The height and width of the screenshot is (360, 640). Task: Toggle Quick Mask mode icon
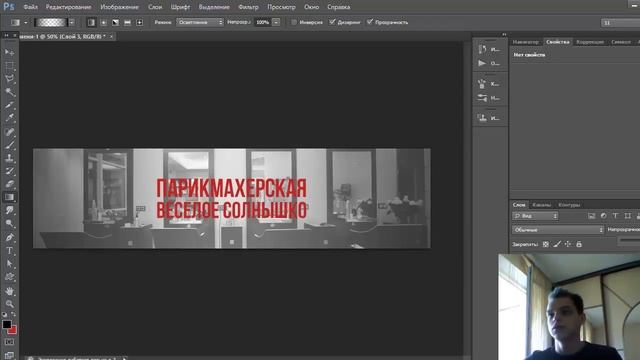pyautogui.click(x=9, y=342)
